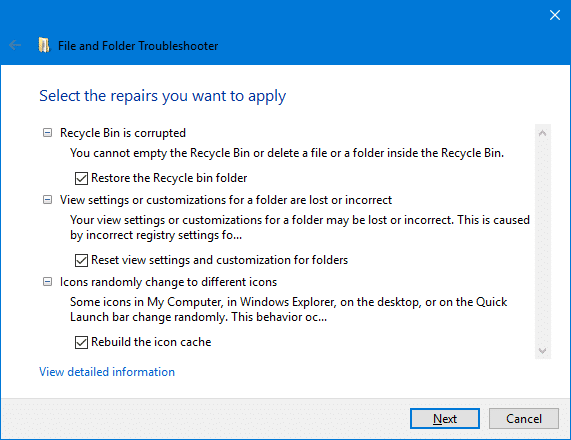
Task: Click the scrollbar track in repairs list
Action: pos(543,241)
